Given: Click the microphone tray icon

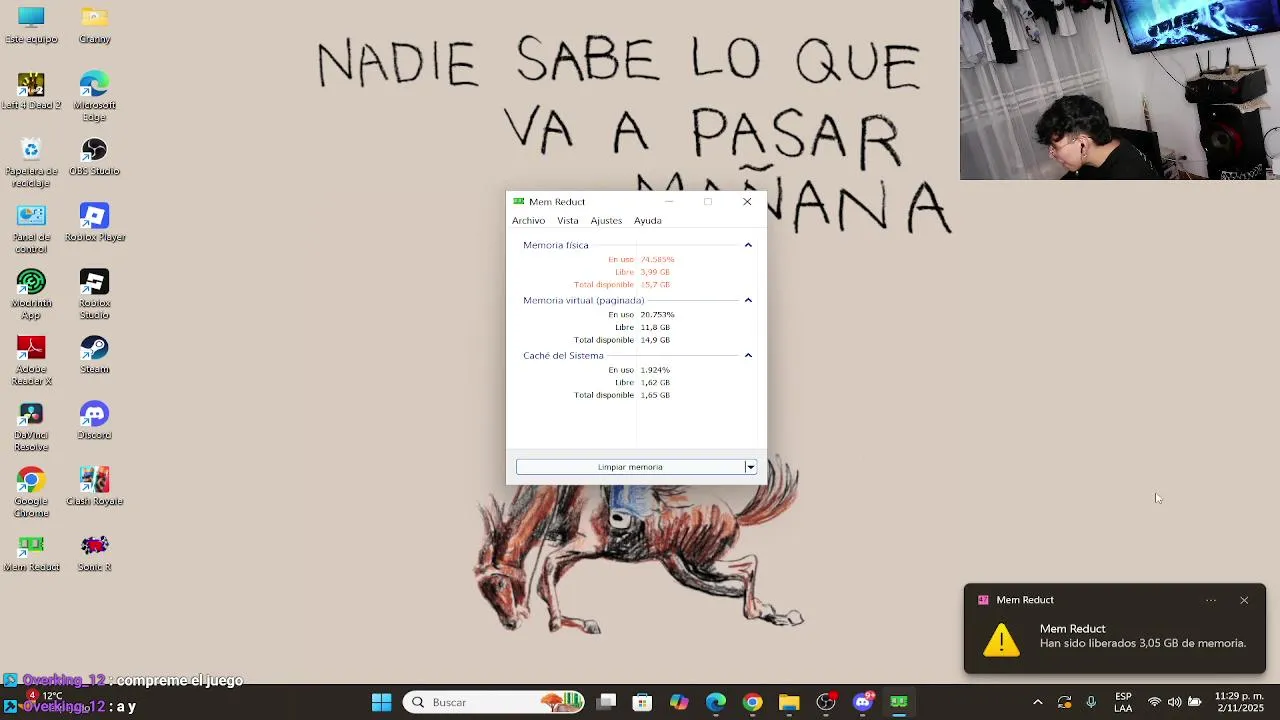Looking at the screenshot, I should (1091, 702).
